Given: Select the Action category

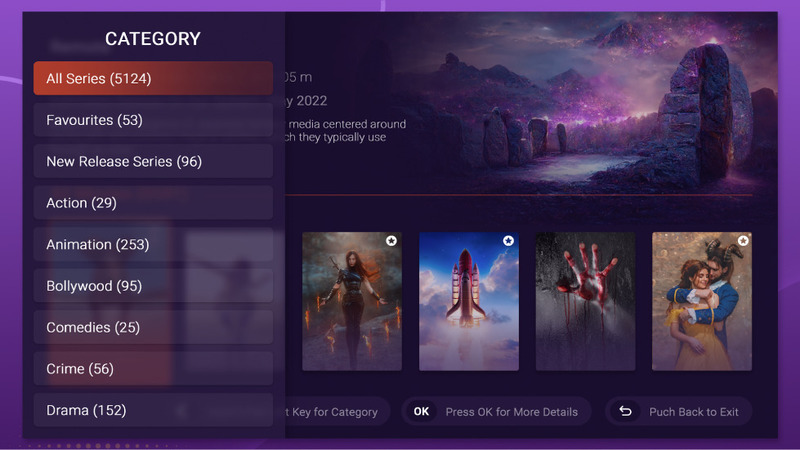Looking at the screenshot, I should click(x=153, y=203).
